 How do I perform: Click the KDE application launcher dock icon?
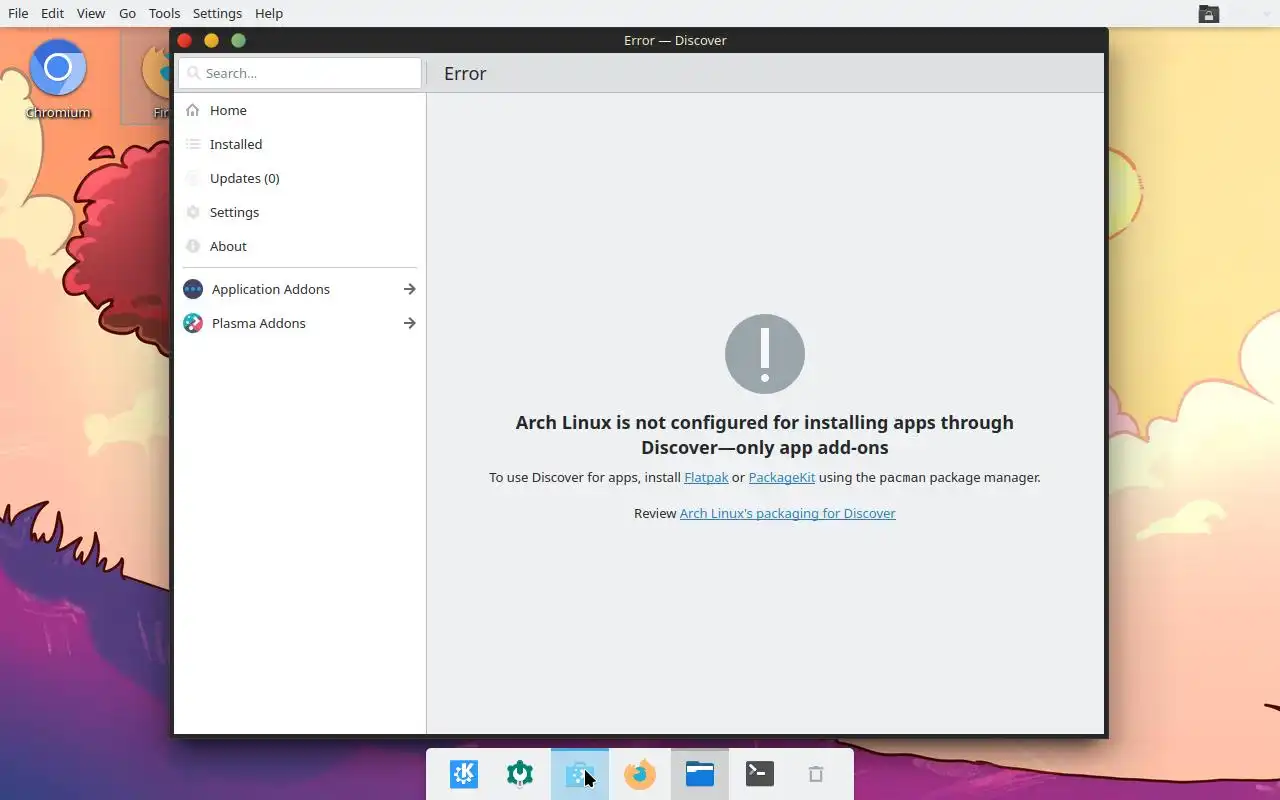point(464,774)
